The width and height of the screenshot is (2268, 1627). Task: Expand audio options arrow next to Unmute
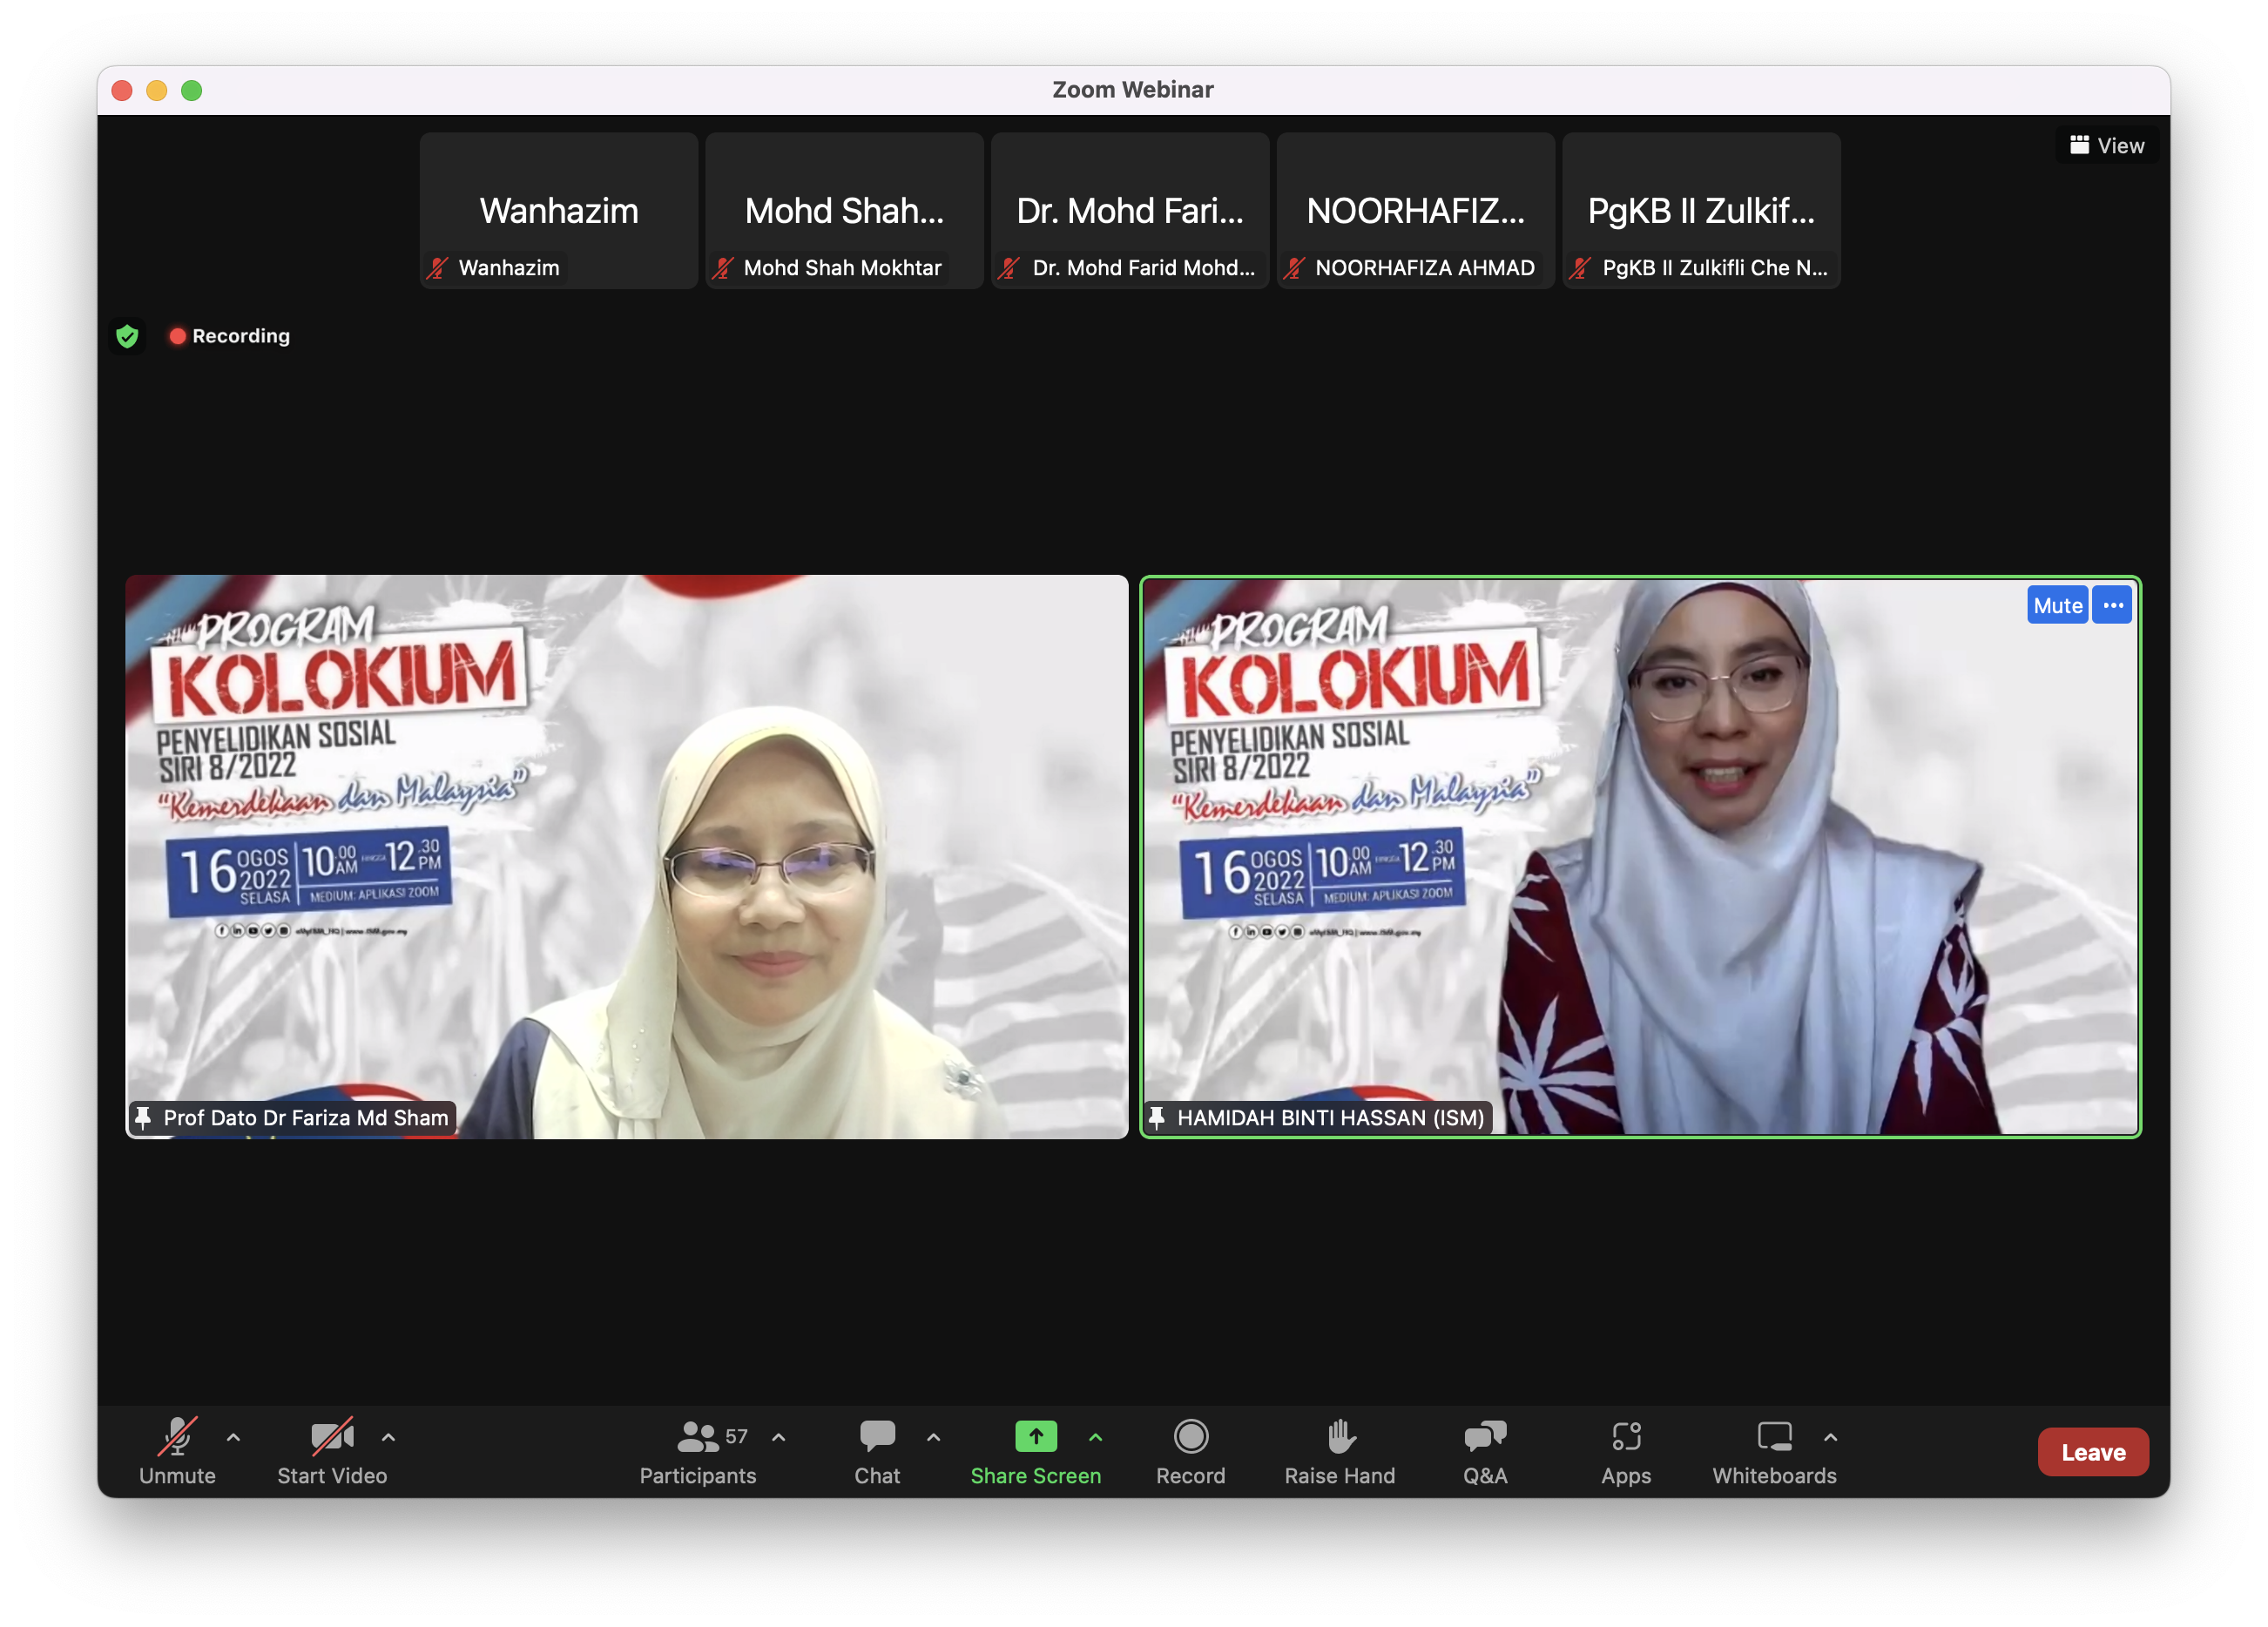tap(233, 1437)
